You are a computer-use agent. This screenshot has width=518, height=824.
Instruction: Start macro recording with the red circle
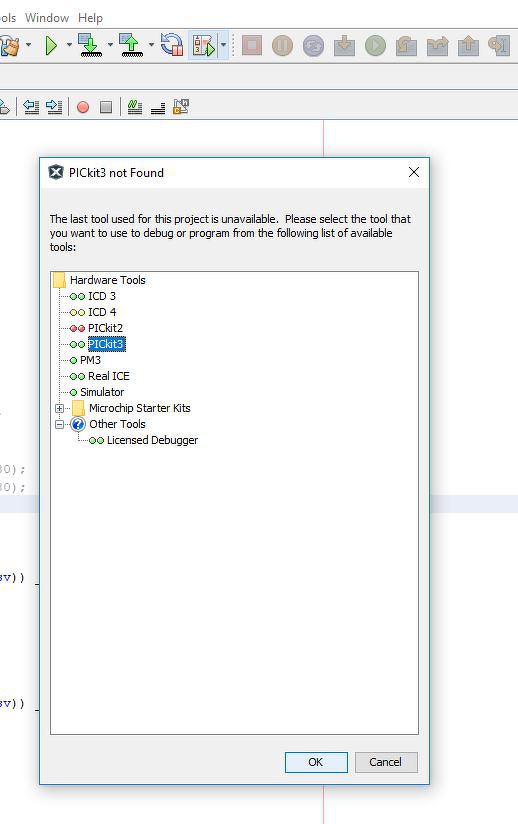tap(83, 107)
